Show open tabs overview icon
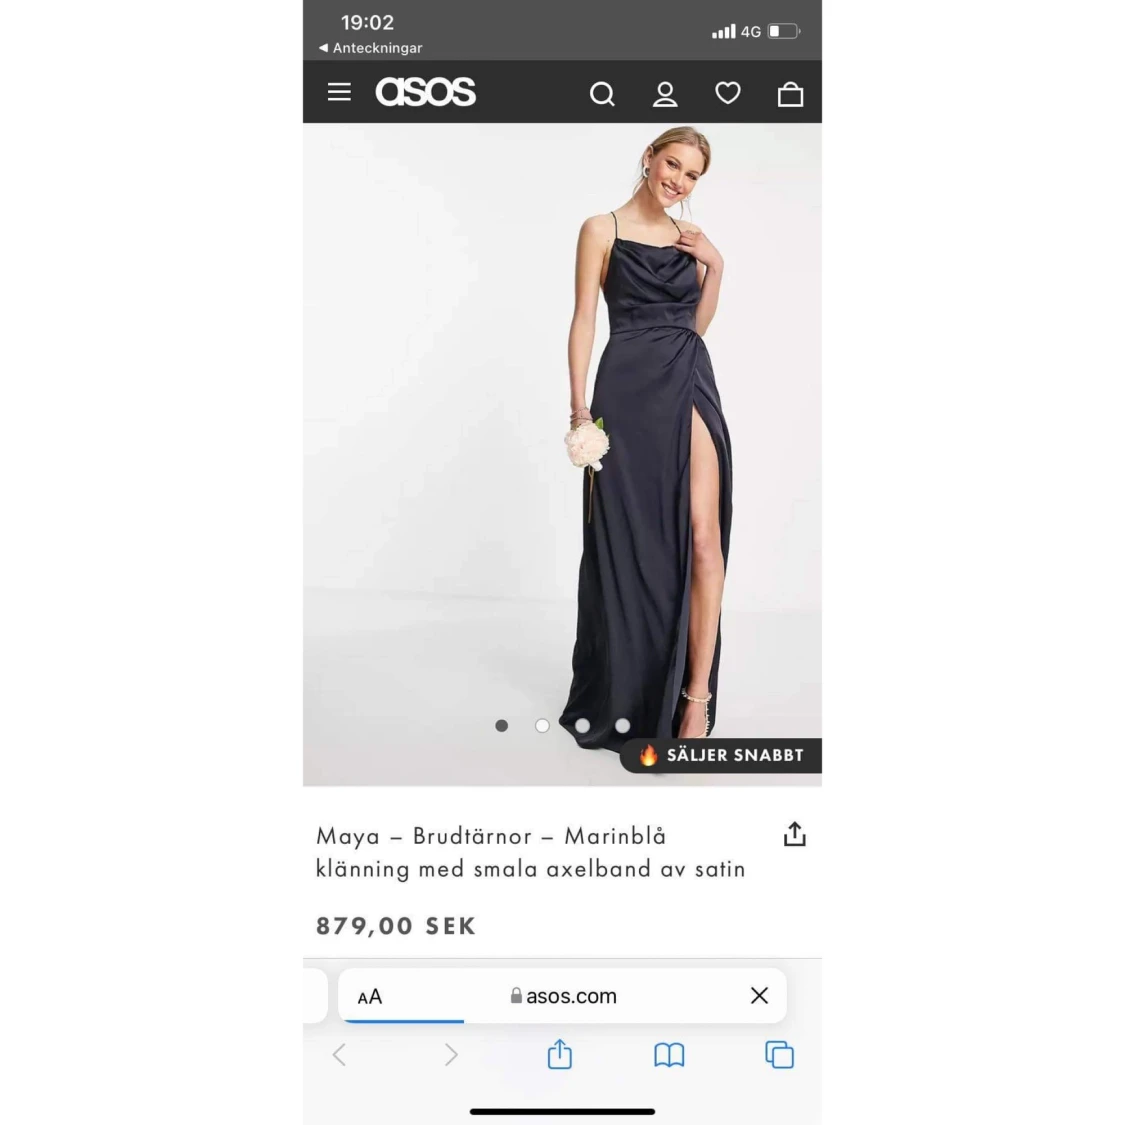The width and height of the screenshot is (1125, 1125). (x=780, y=1055)
